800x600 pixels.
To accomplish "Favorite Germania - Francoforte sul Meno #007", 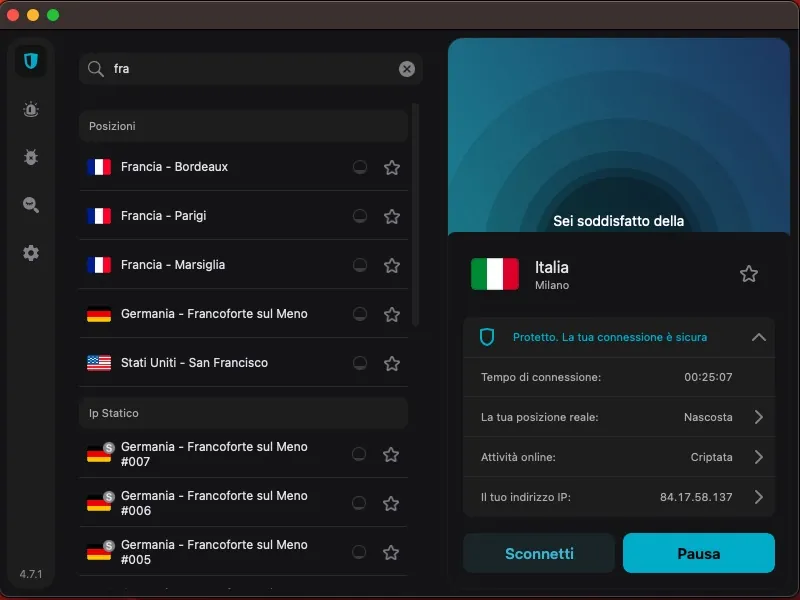I will point(392,454).
